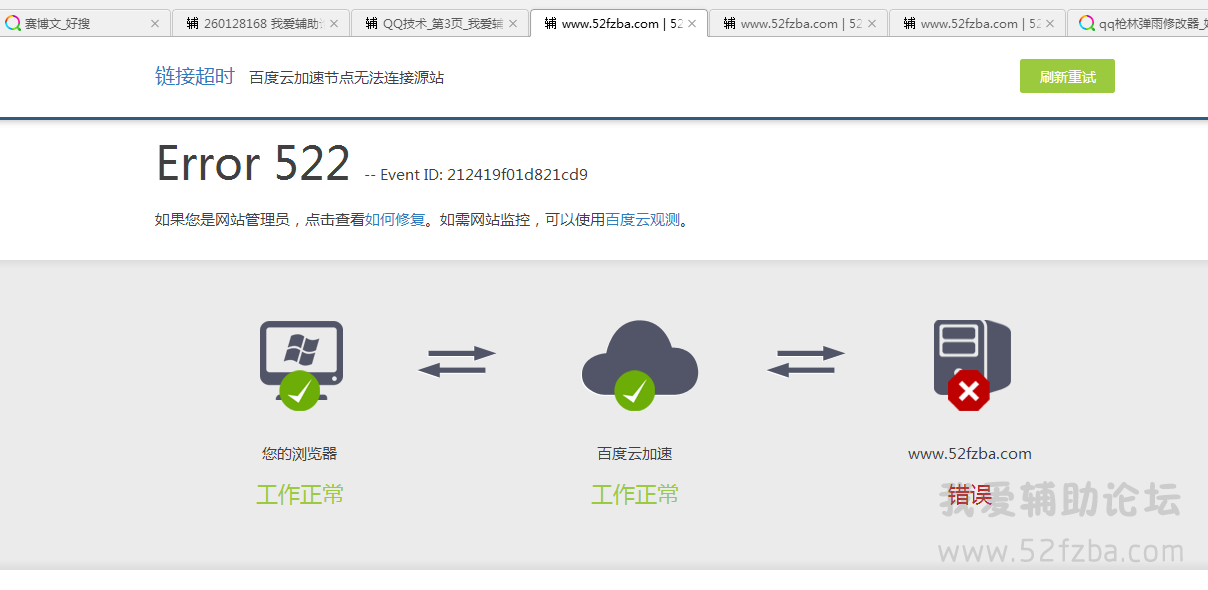1208x590 pixels.
Task: Click the favicon of the 赛博文_好搜 tab
Action: pyautogui.click(x=13, y=23)
